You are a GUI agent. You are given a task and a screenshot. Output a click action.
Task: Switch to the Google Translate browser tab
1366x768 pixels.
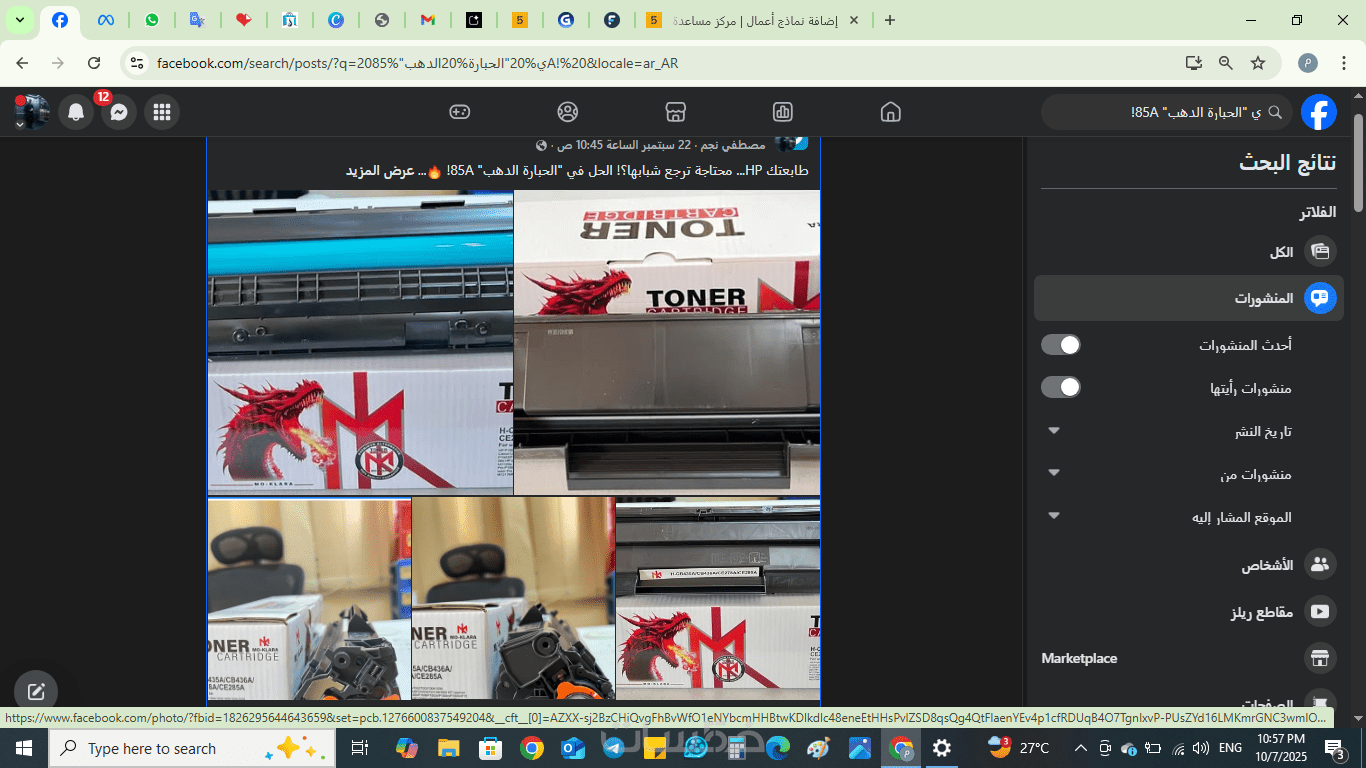[198, 20]
